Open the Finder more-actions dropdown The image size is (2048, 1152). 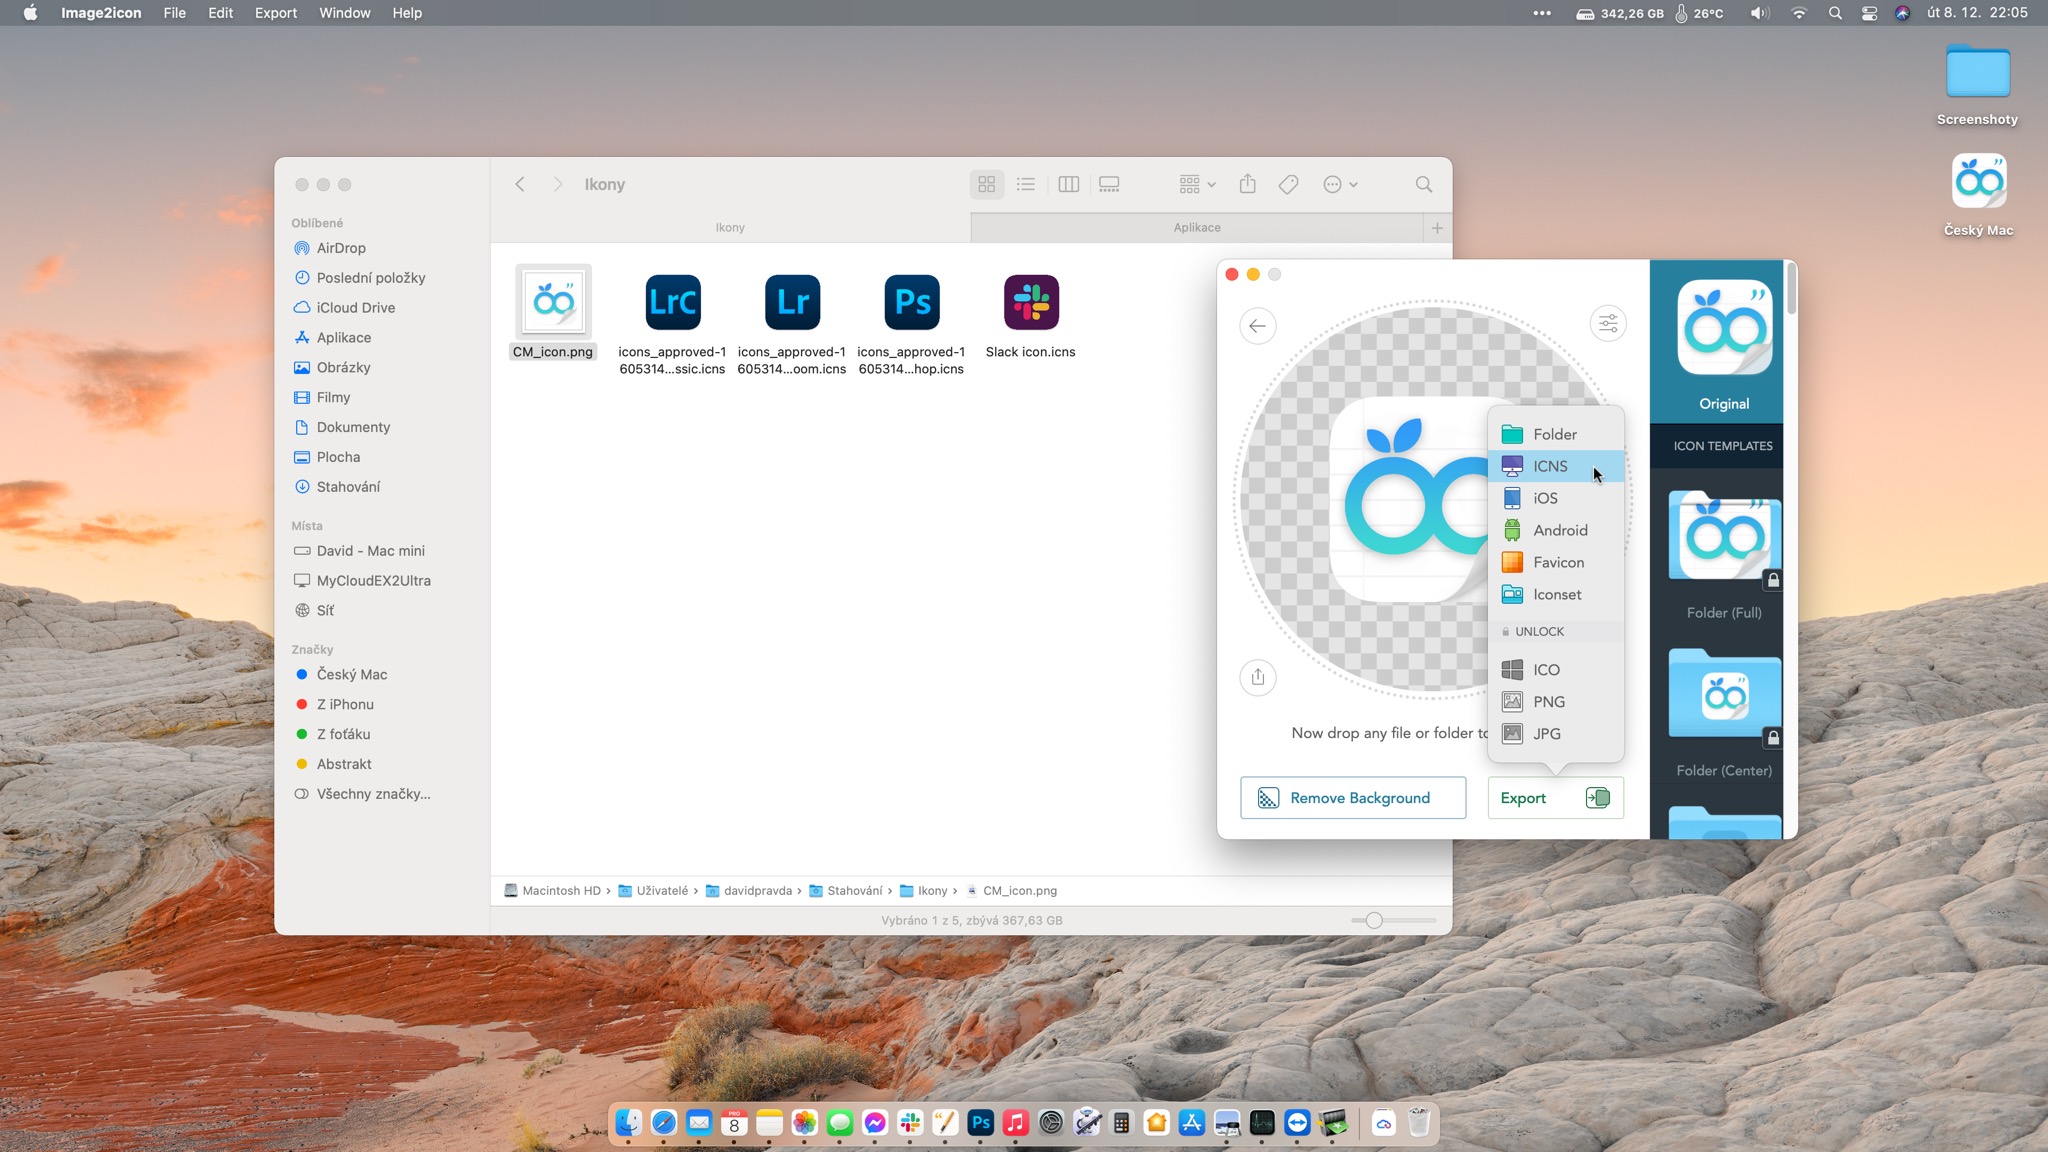[1339, 184]
